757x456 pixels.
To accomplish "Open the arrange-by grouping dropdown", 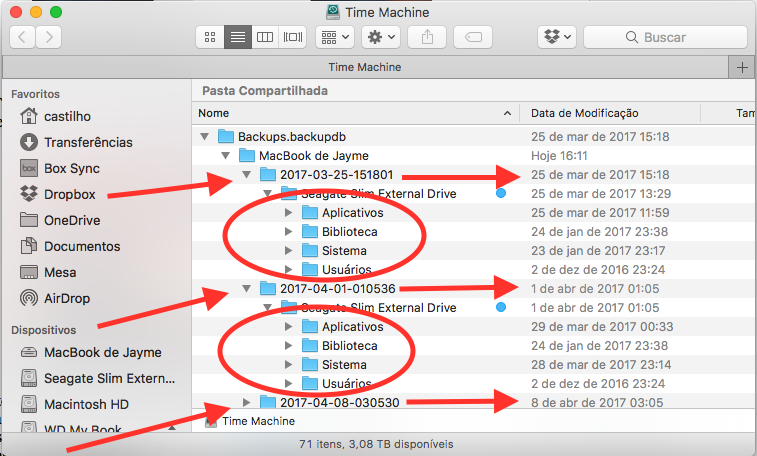I will pos(334,37).
